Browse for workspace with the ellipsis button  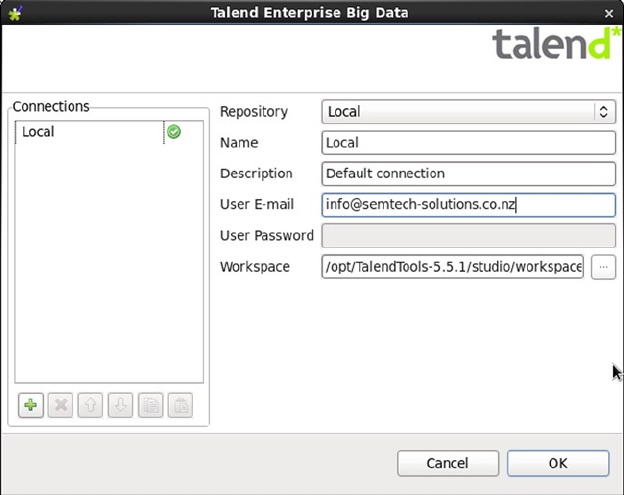pos(603,267)
